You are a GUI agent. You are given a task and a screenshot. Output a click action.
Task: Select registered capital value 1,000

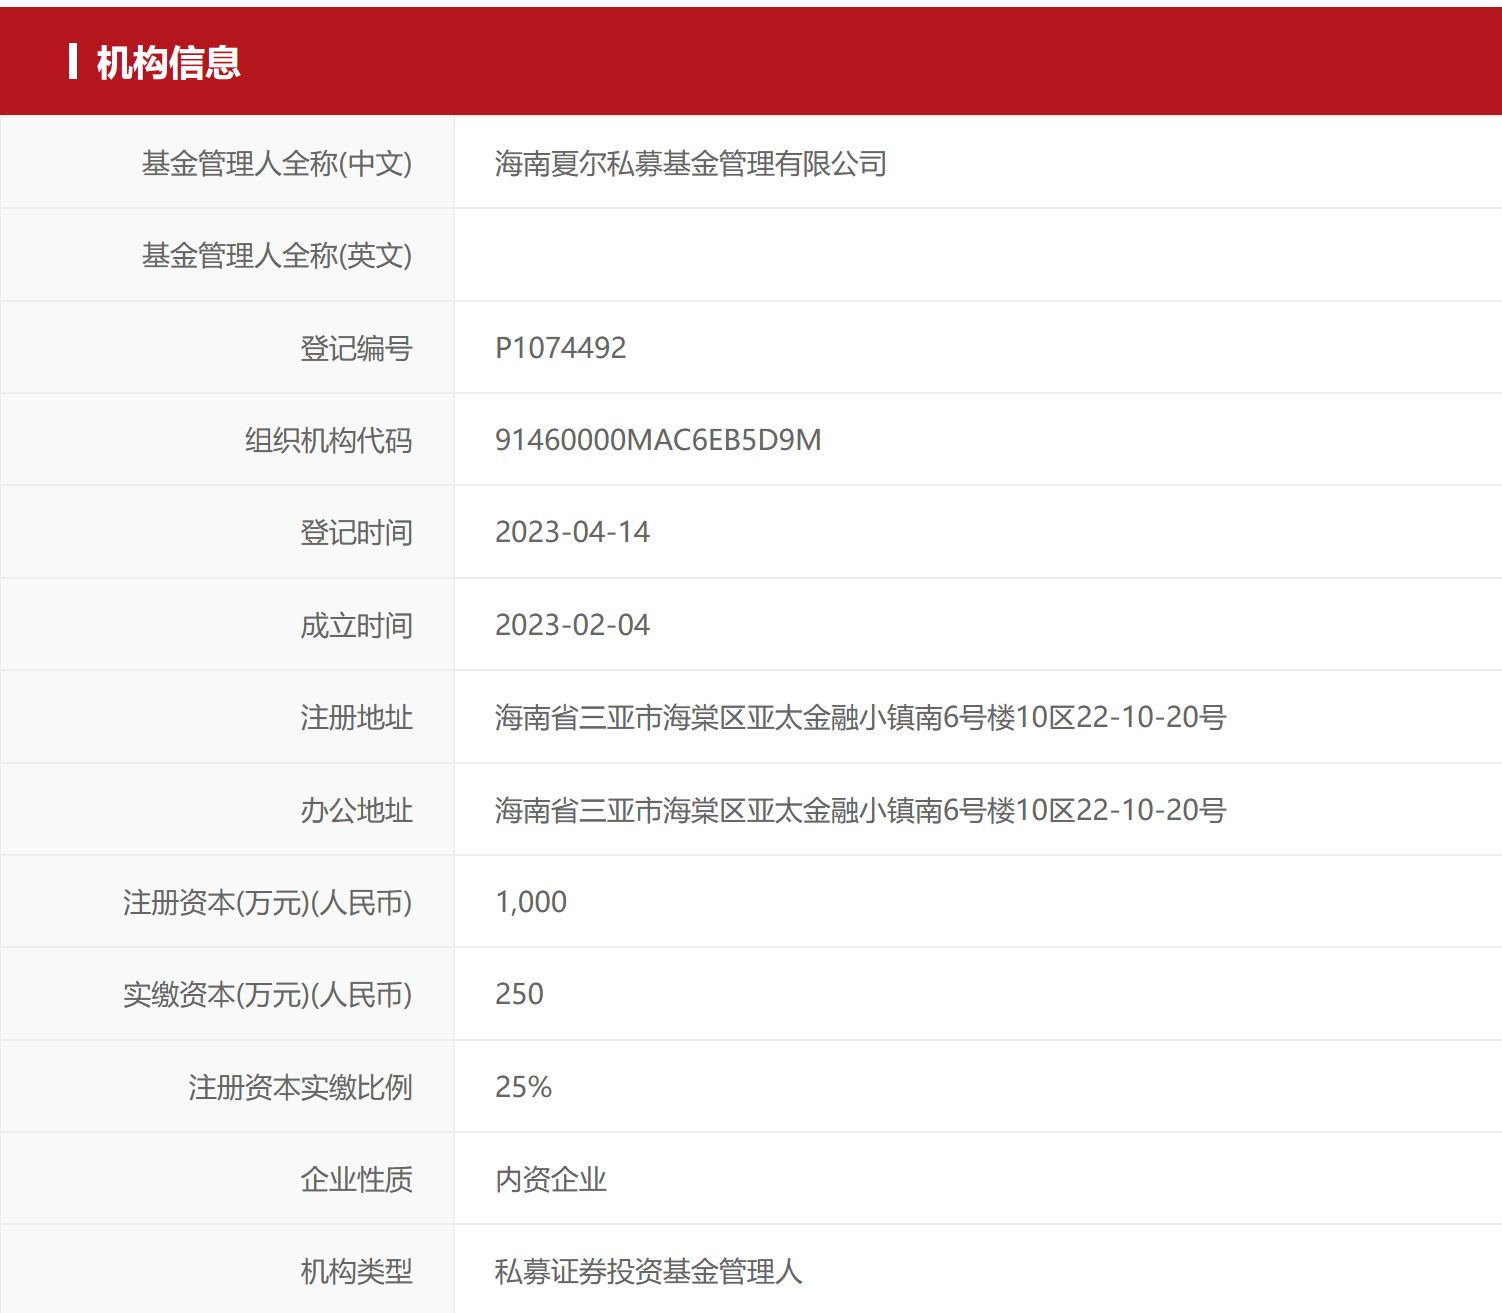pyautogui.click(x=531, y=902)
